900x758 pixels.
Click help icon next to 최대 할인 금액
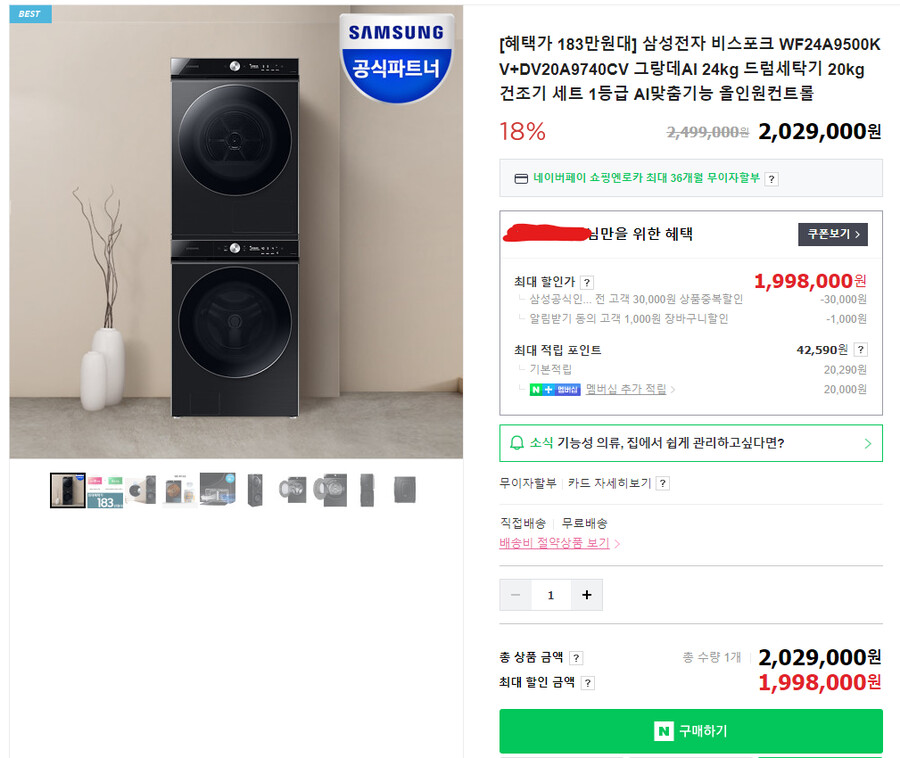click(588, 683)
